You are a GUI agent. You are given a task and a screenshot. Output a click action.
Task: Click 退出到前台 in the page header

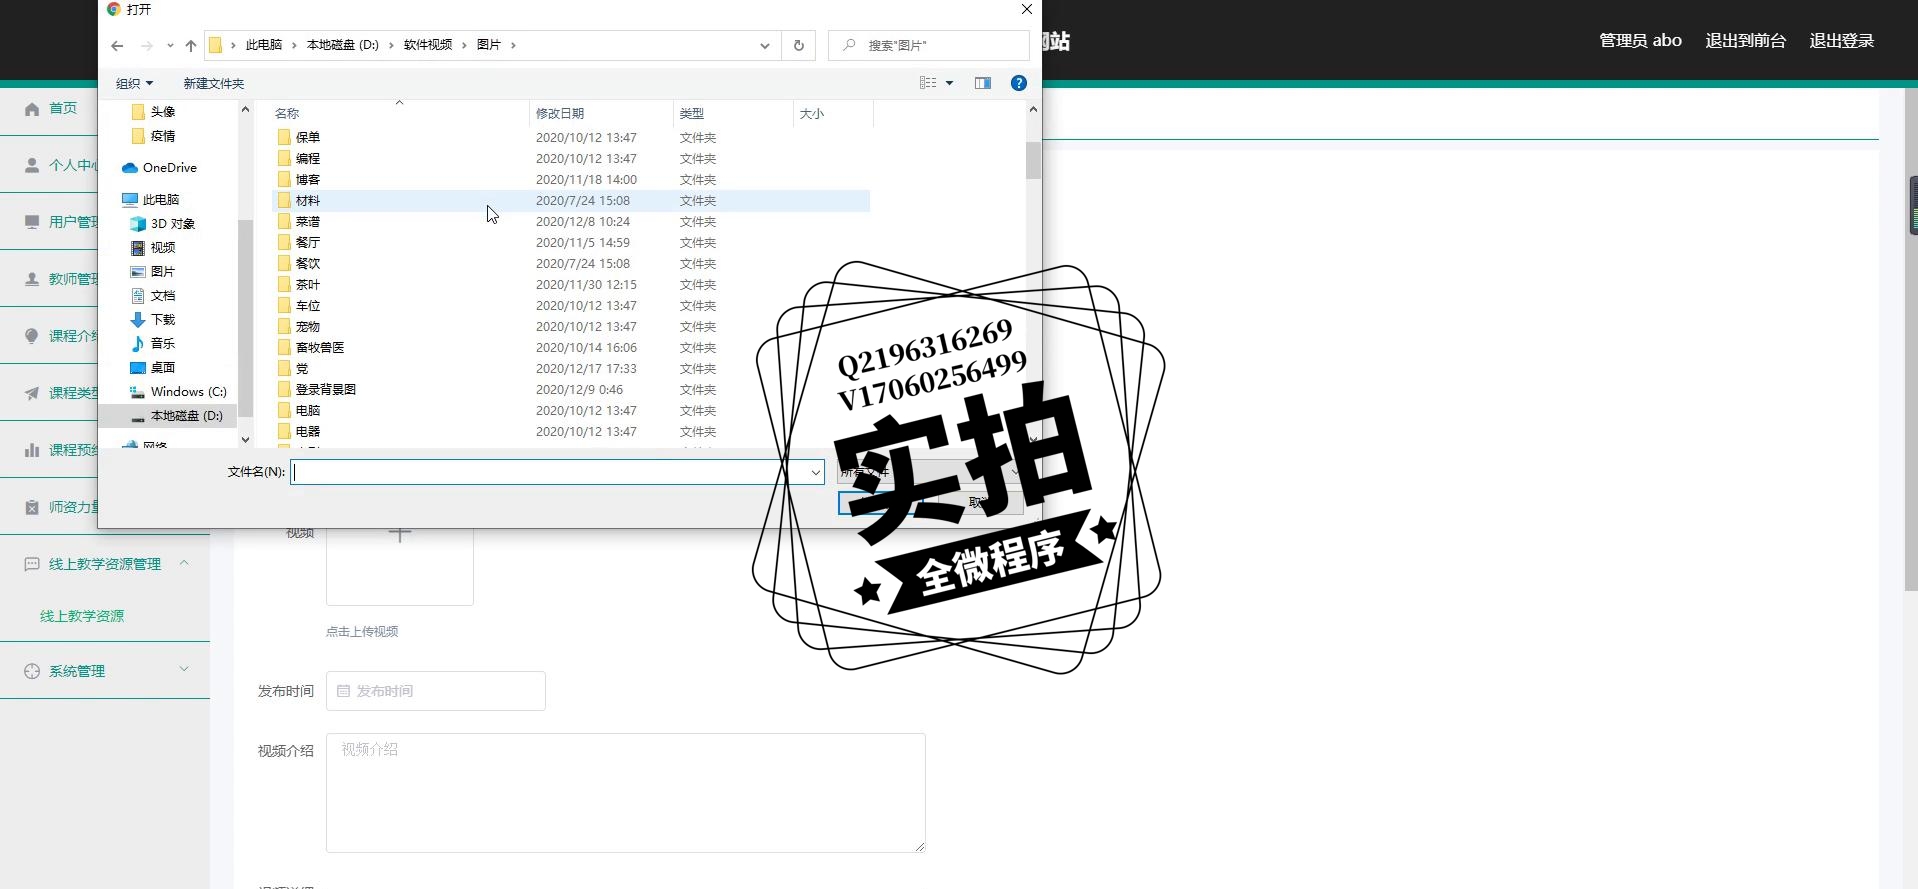coord(1745,41)
